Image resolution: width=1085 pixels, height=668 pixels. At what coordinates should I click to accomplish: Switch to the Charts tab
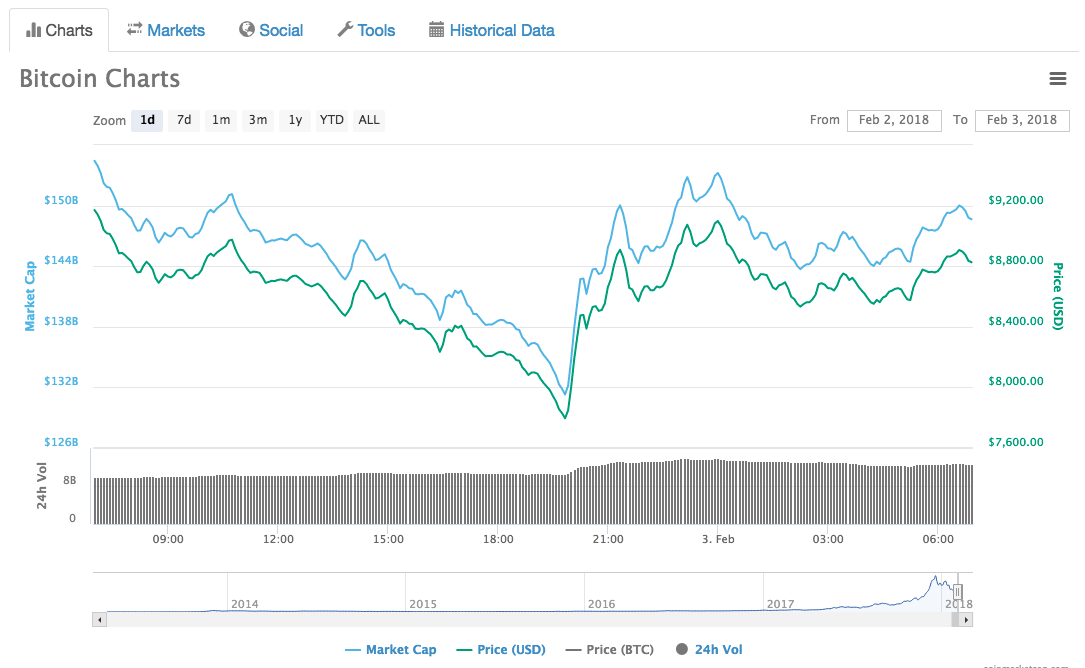click(x=59, y=30)
